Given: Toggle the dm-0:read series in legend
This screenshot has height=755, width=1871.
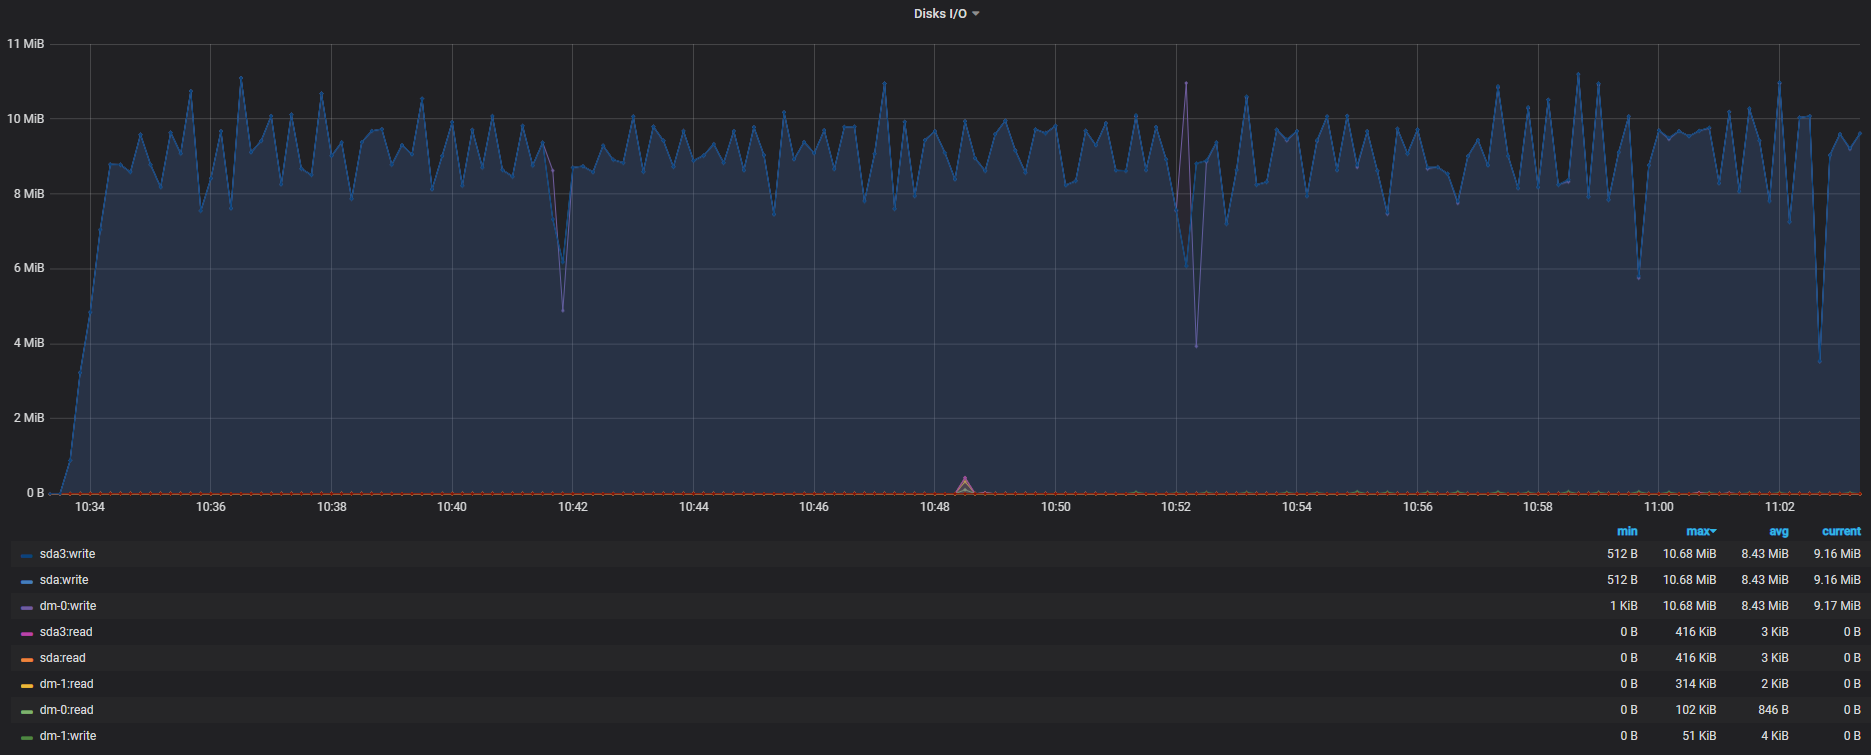Looking at the screenshot, I should pyautogui.click(x=67, y=710).
